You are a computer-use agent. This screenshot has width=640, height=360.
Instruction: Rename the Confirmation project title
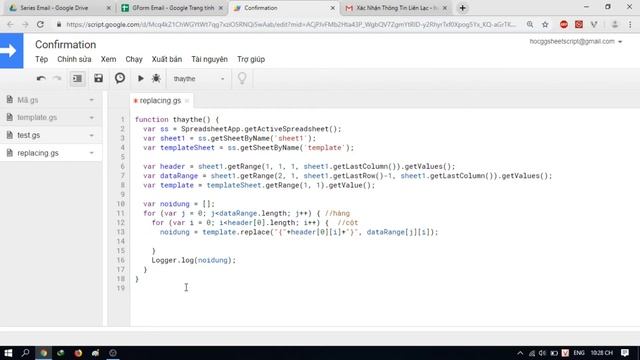(65, 44)
